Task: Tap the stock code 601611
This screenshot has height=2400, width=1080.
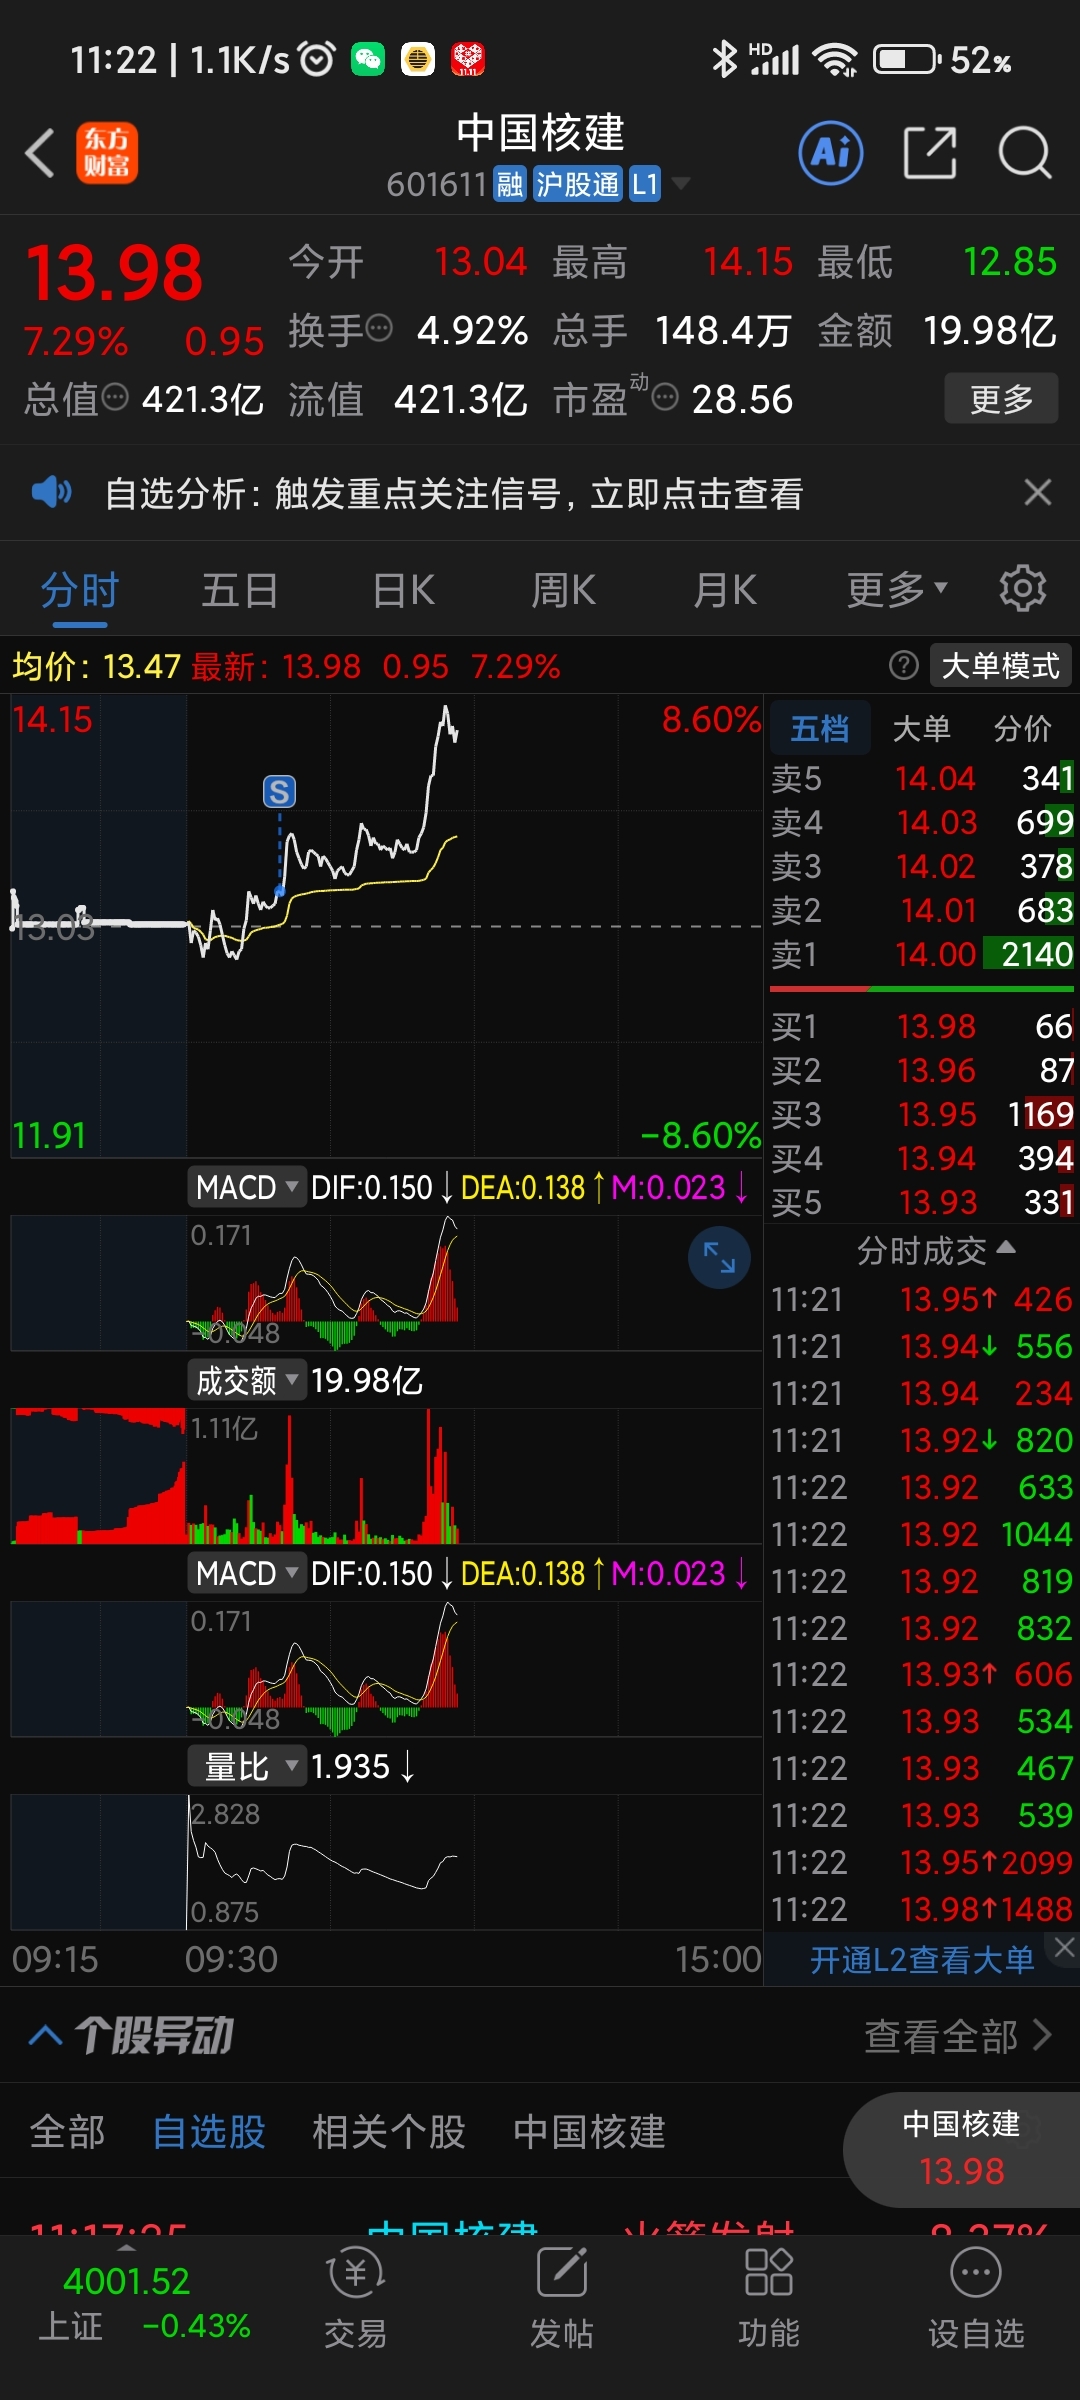Action: tap(436, 184)
